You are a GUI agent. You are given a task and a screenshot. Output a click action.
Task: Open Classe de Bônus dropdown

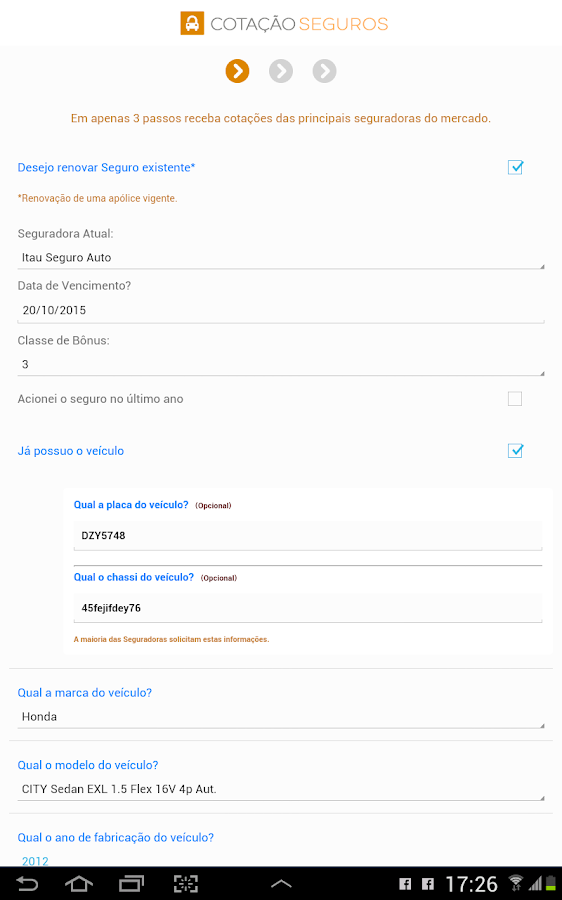281,364
